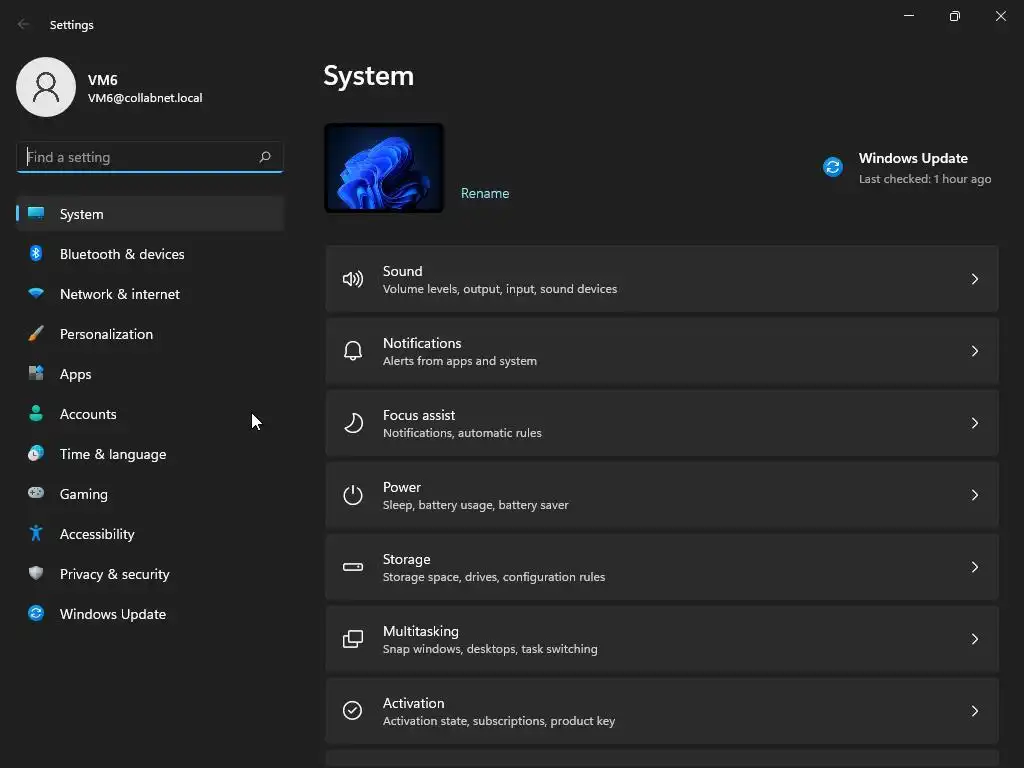Click the Sound speaker icon
Screen dimensions: 1024x768
[353, 279]
